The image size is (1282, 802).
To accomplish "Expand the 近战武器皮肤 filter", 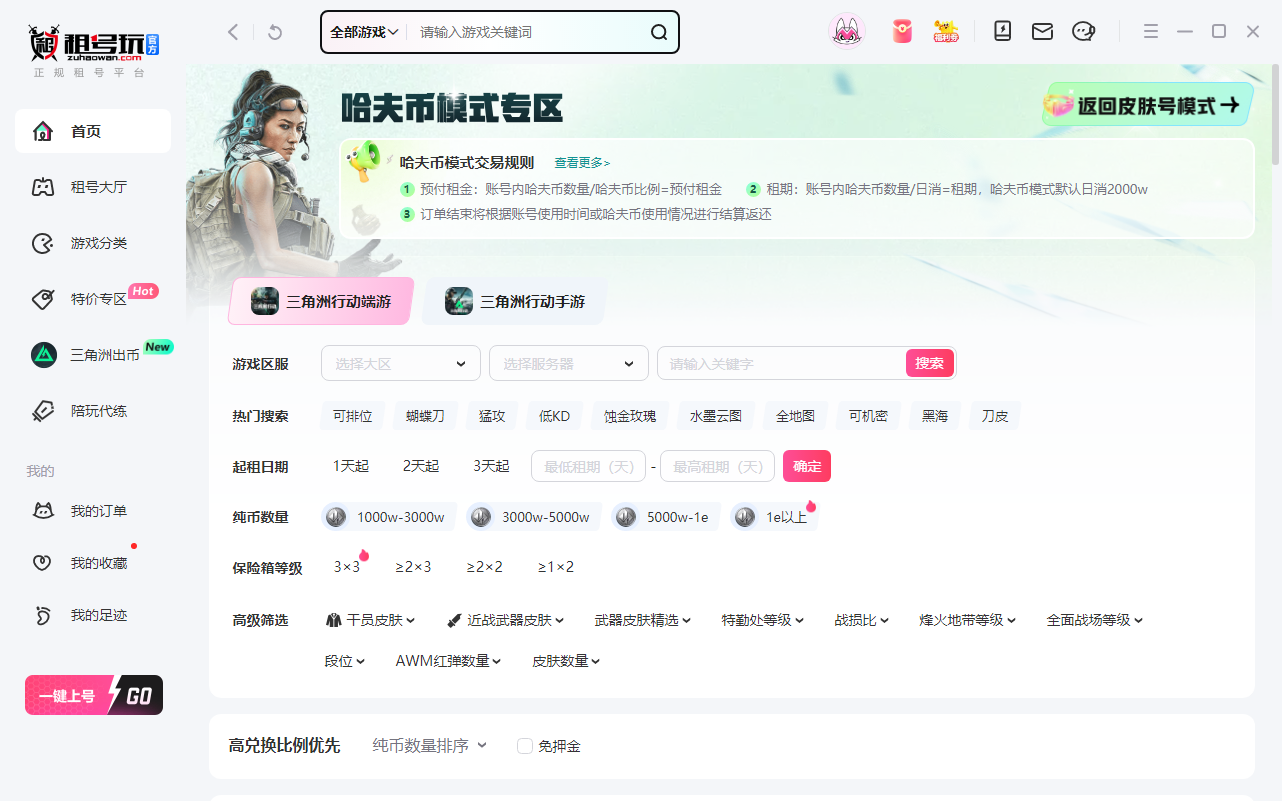I will [x=506, y=620].
